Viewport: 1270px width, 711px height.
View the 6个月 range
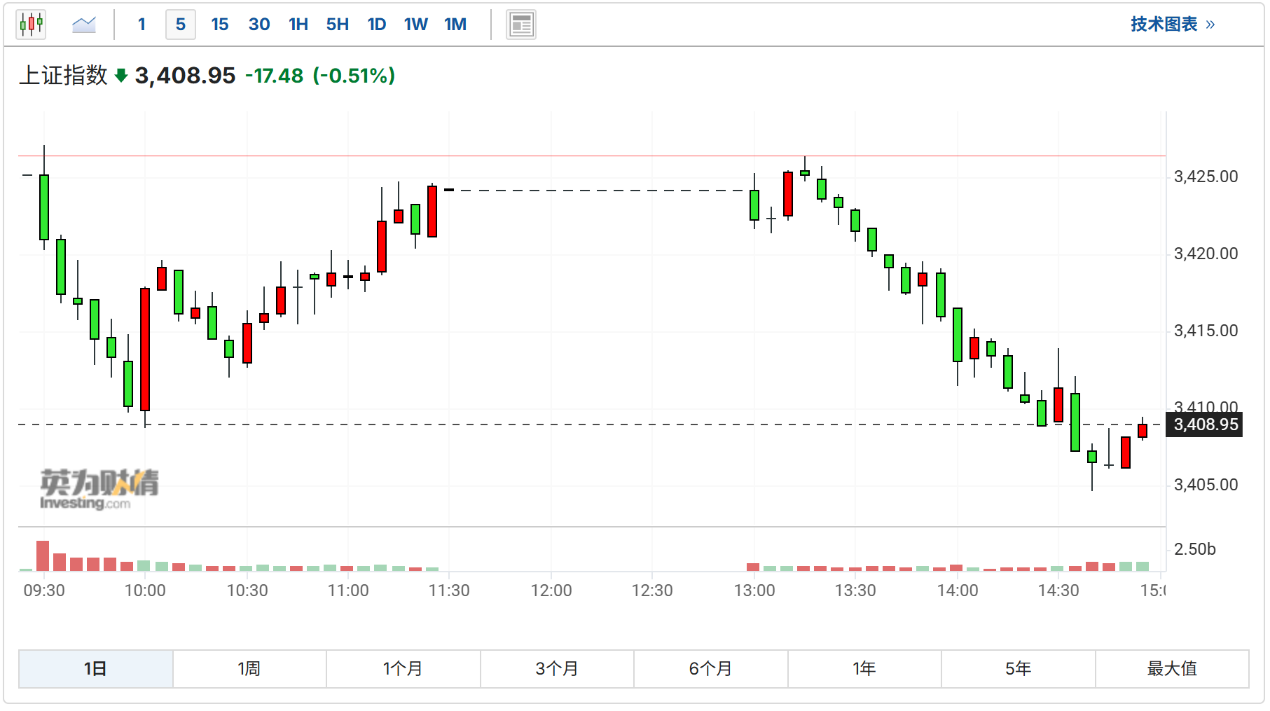click(x=711, y=669)
